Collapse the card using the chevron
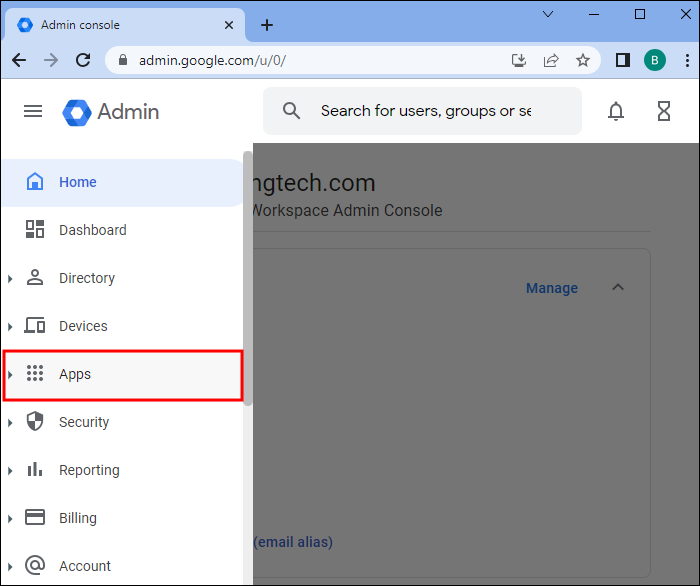This screenshot has height=586, width=700. pyautogui.click(x=618, y=288)
